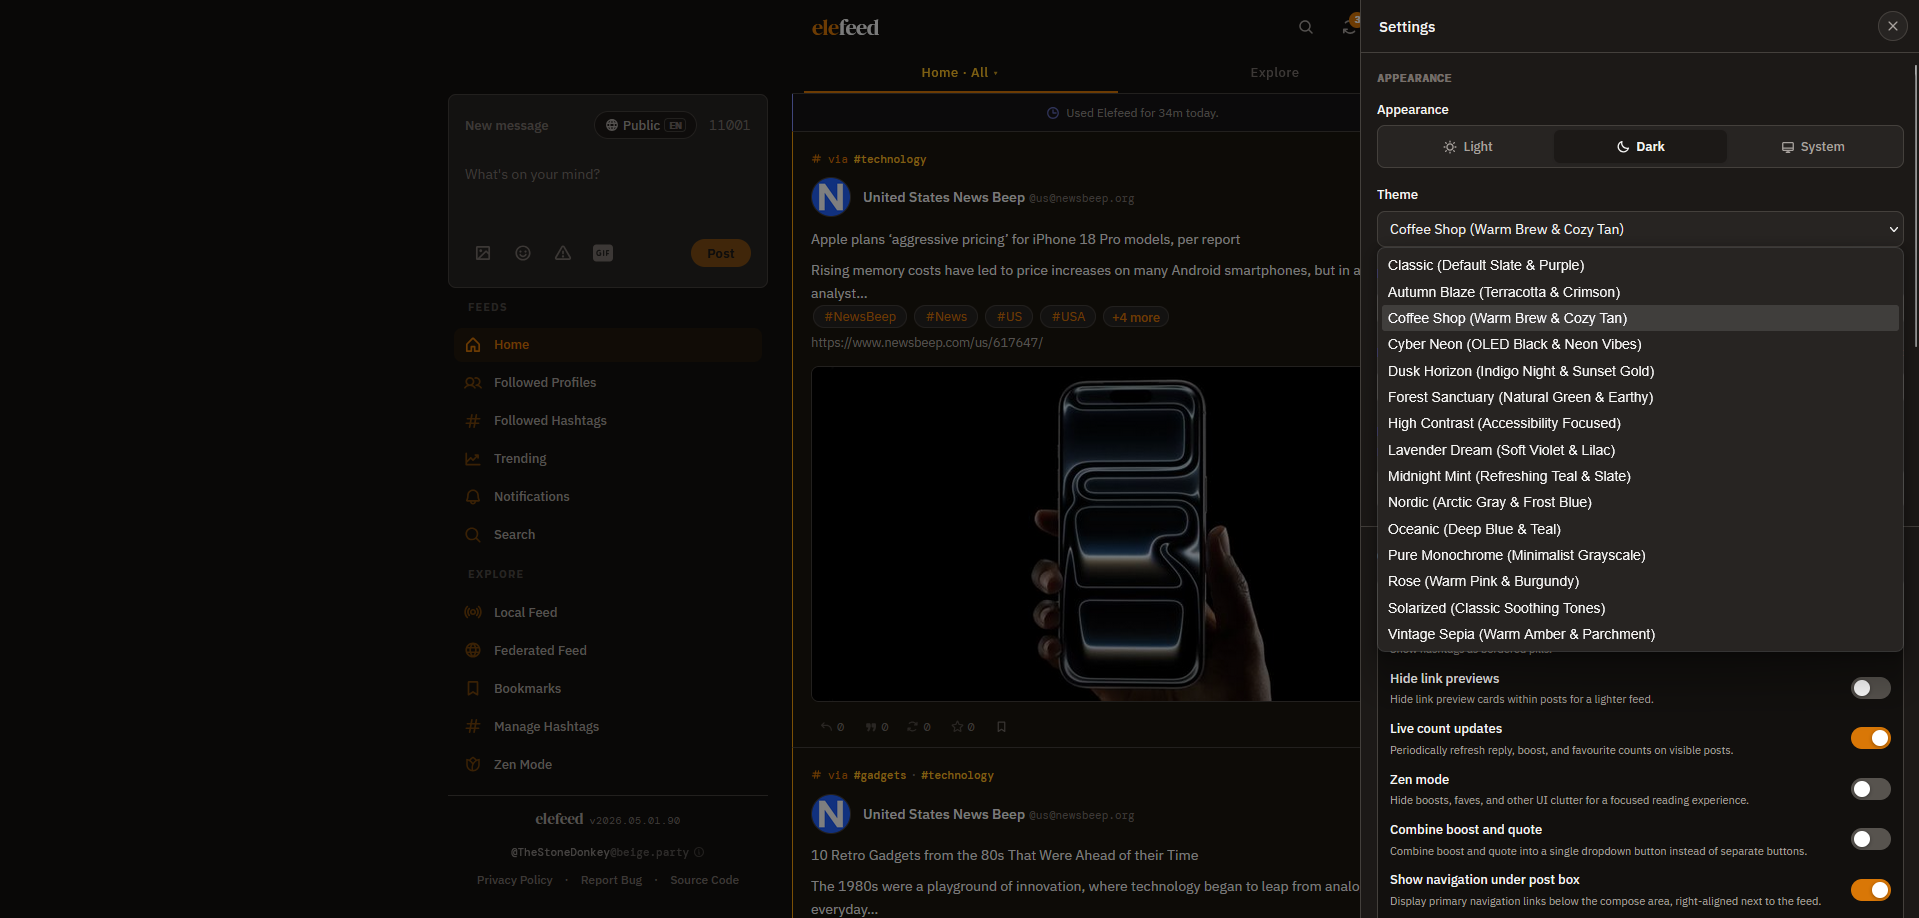
Task: Choose High Contrast theme option
Action: (x=1640, y=423)
